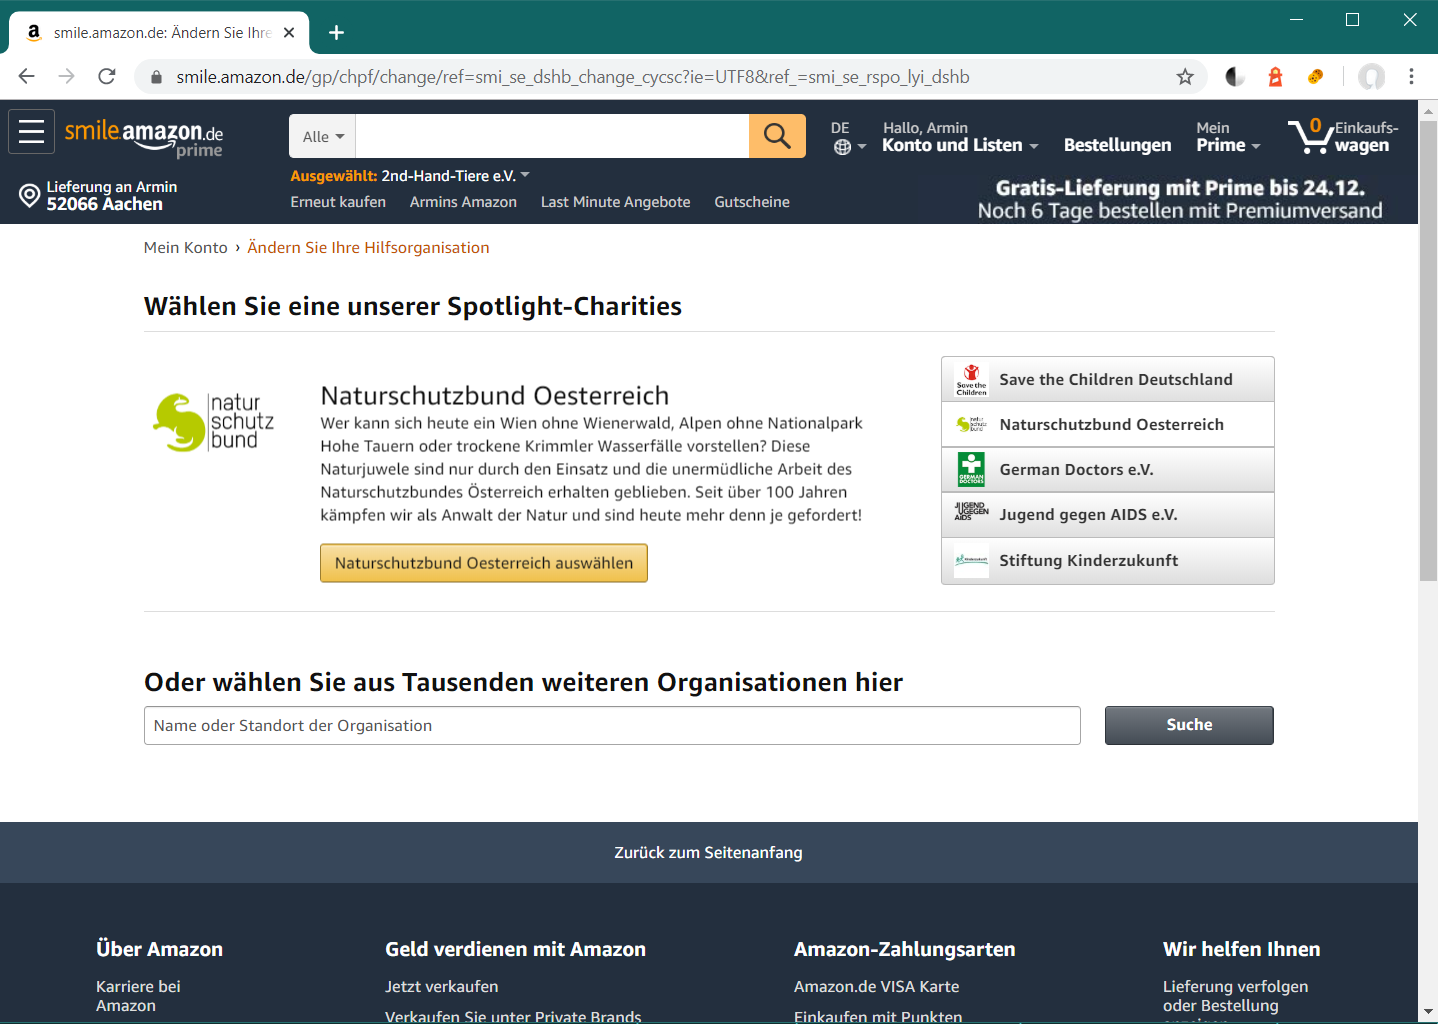The height and width of the screenshot is (1024, 1438).
Task: Click Zurück zum Seitenanfang link
Action: pyautogui.click(x=708, y=852)
